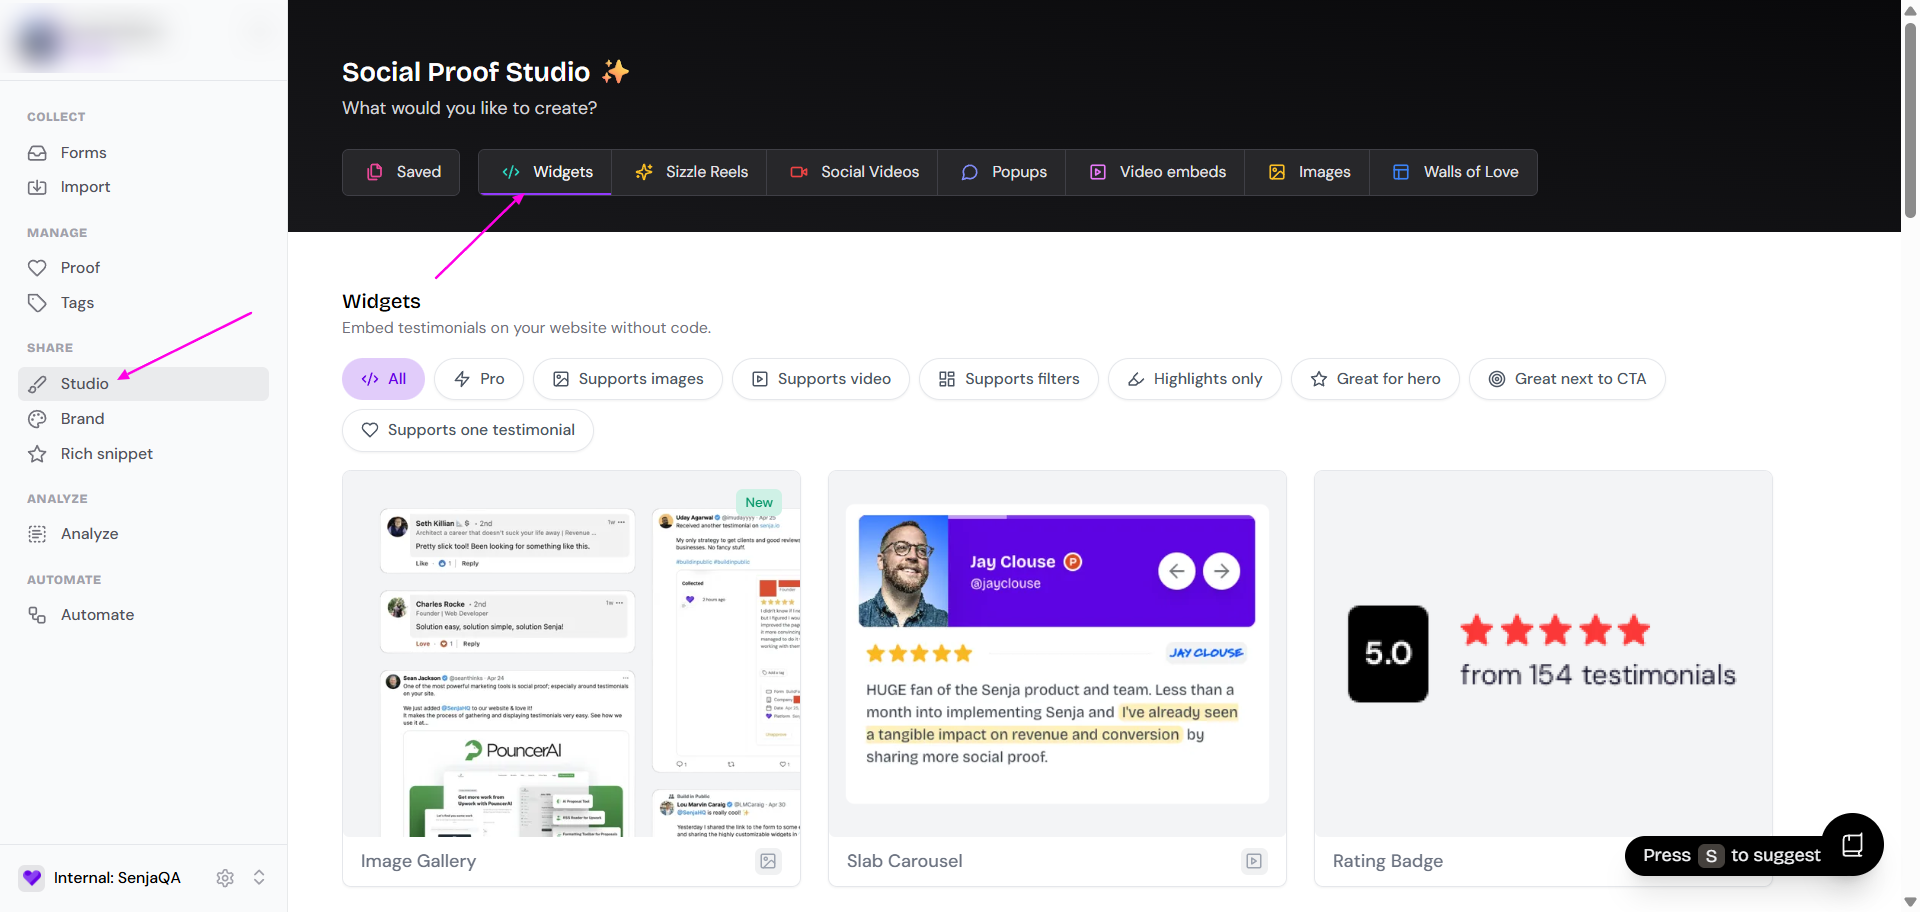The width and height of the screenshot is (1920, 912).
Task: Open the Rating Badge widget preview
Action: [1542, 654]
